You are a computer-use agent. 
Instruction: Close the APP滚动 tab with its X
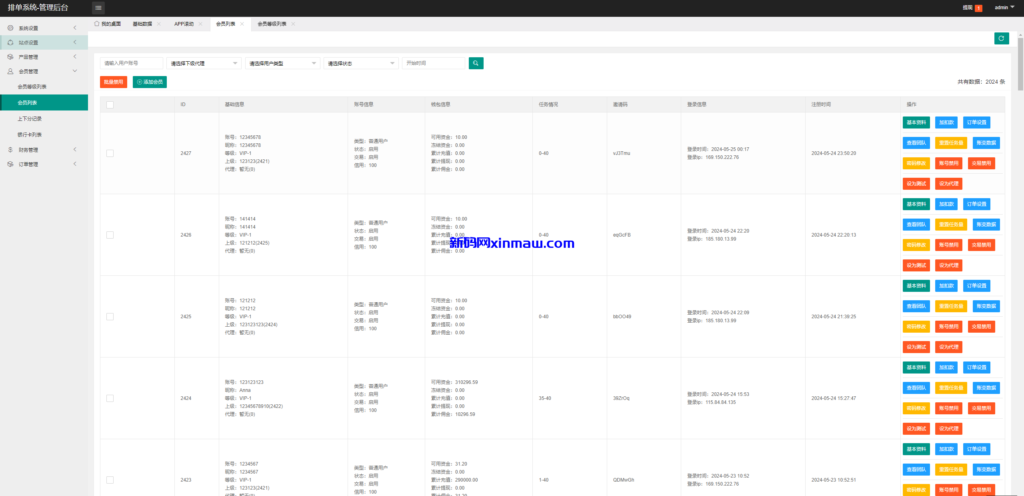pos(199,23)
